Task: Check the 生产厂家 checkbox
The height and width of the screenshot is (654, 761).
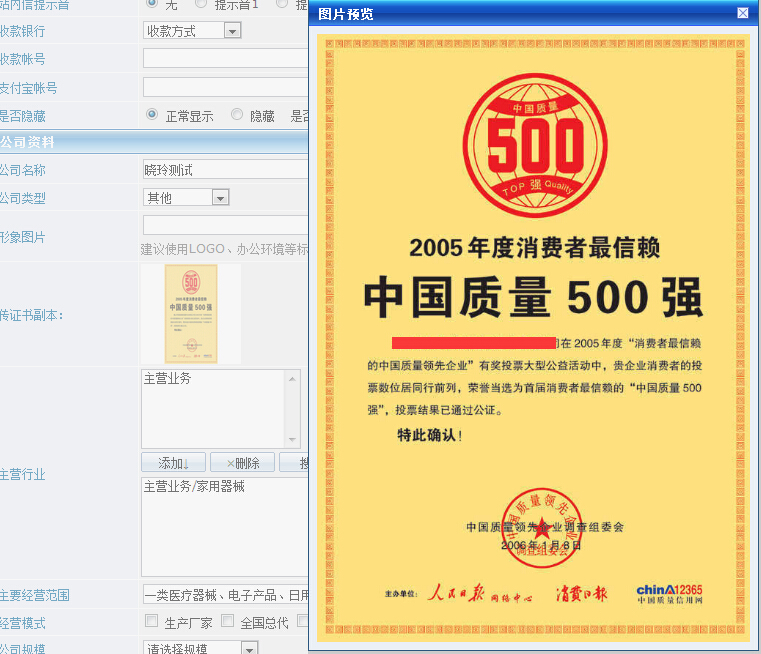Action: [152, 621]
